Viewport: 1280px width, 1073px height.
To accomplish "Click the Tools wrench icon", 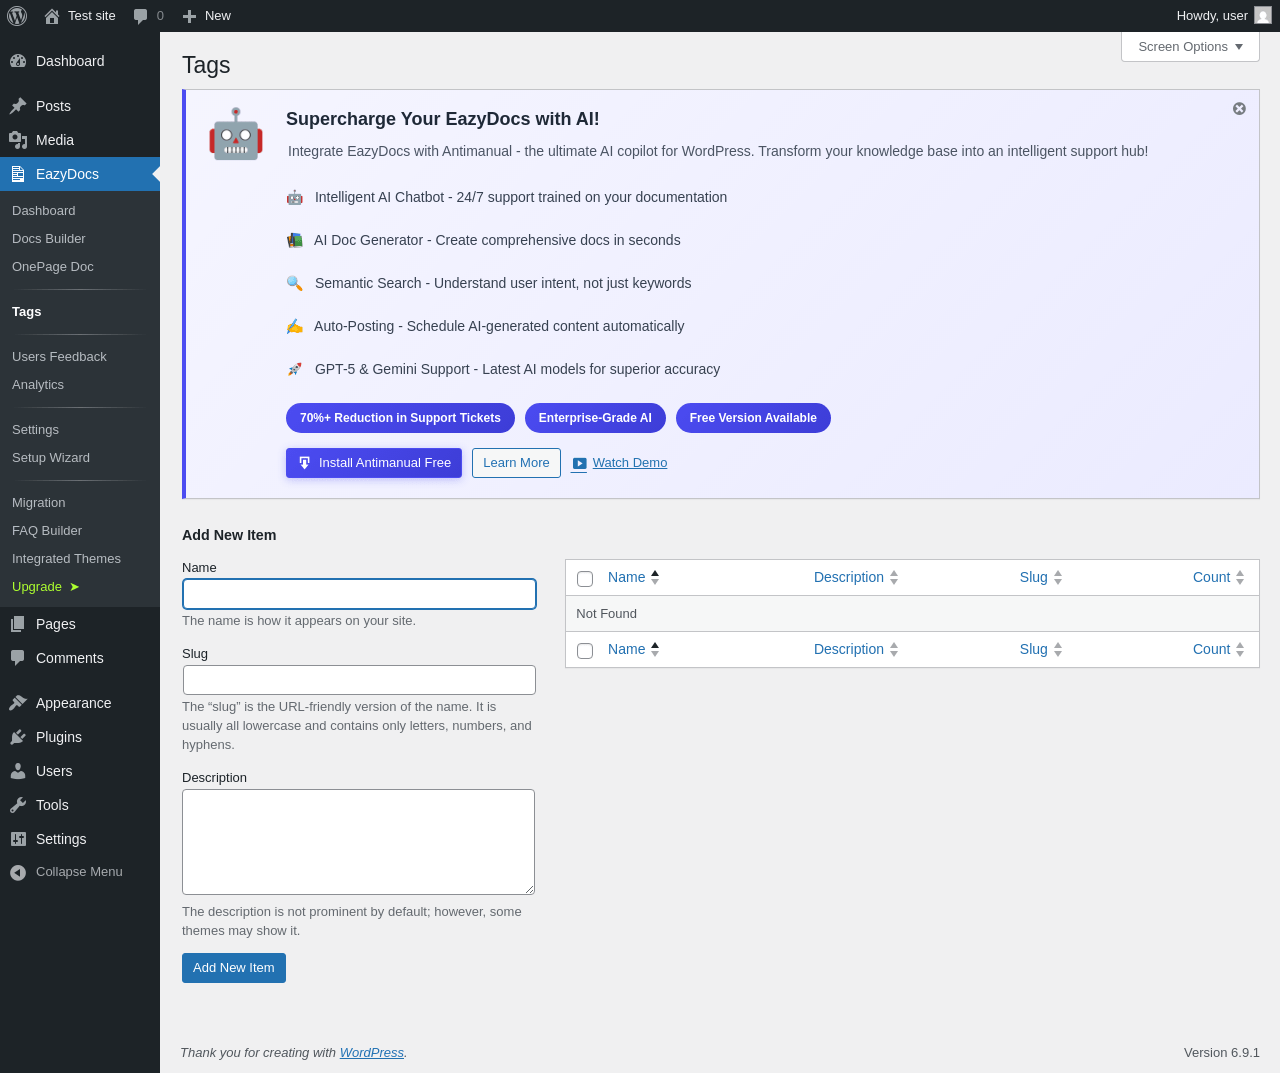I will tap(18, 805).
